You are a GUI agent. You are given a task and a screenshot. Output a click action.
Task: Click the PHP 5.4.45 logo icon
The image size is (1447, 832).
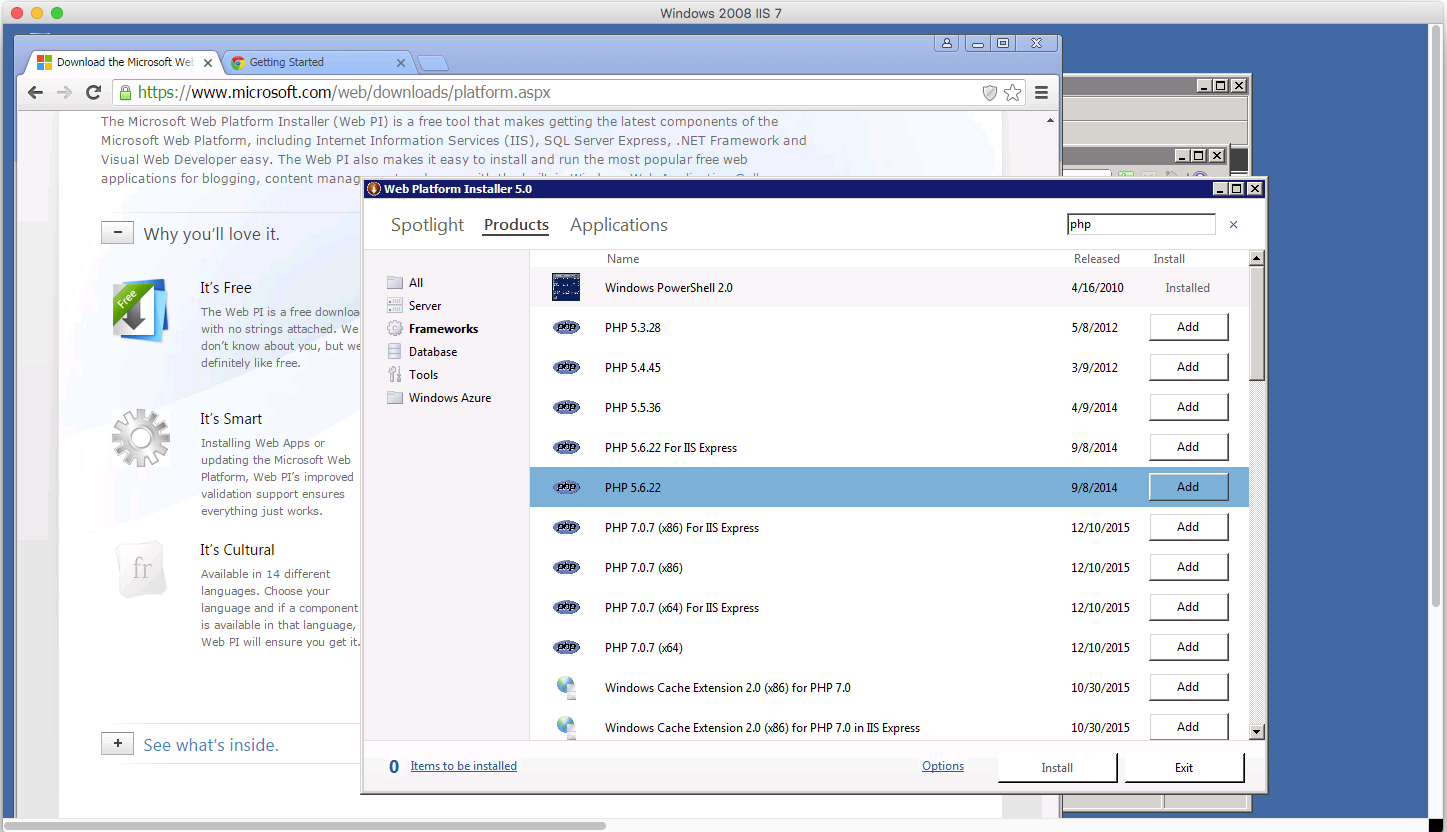[x=566, y=367]
